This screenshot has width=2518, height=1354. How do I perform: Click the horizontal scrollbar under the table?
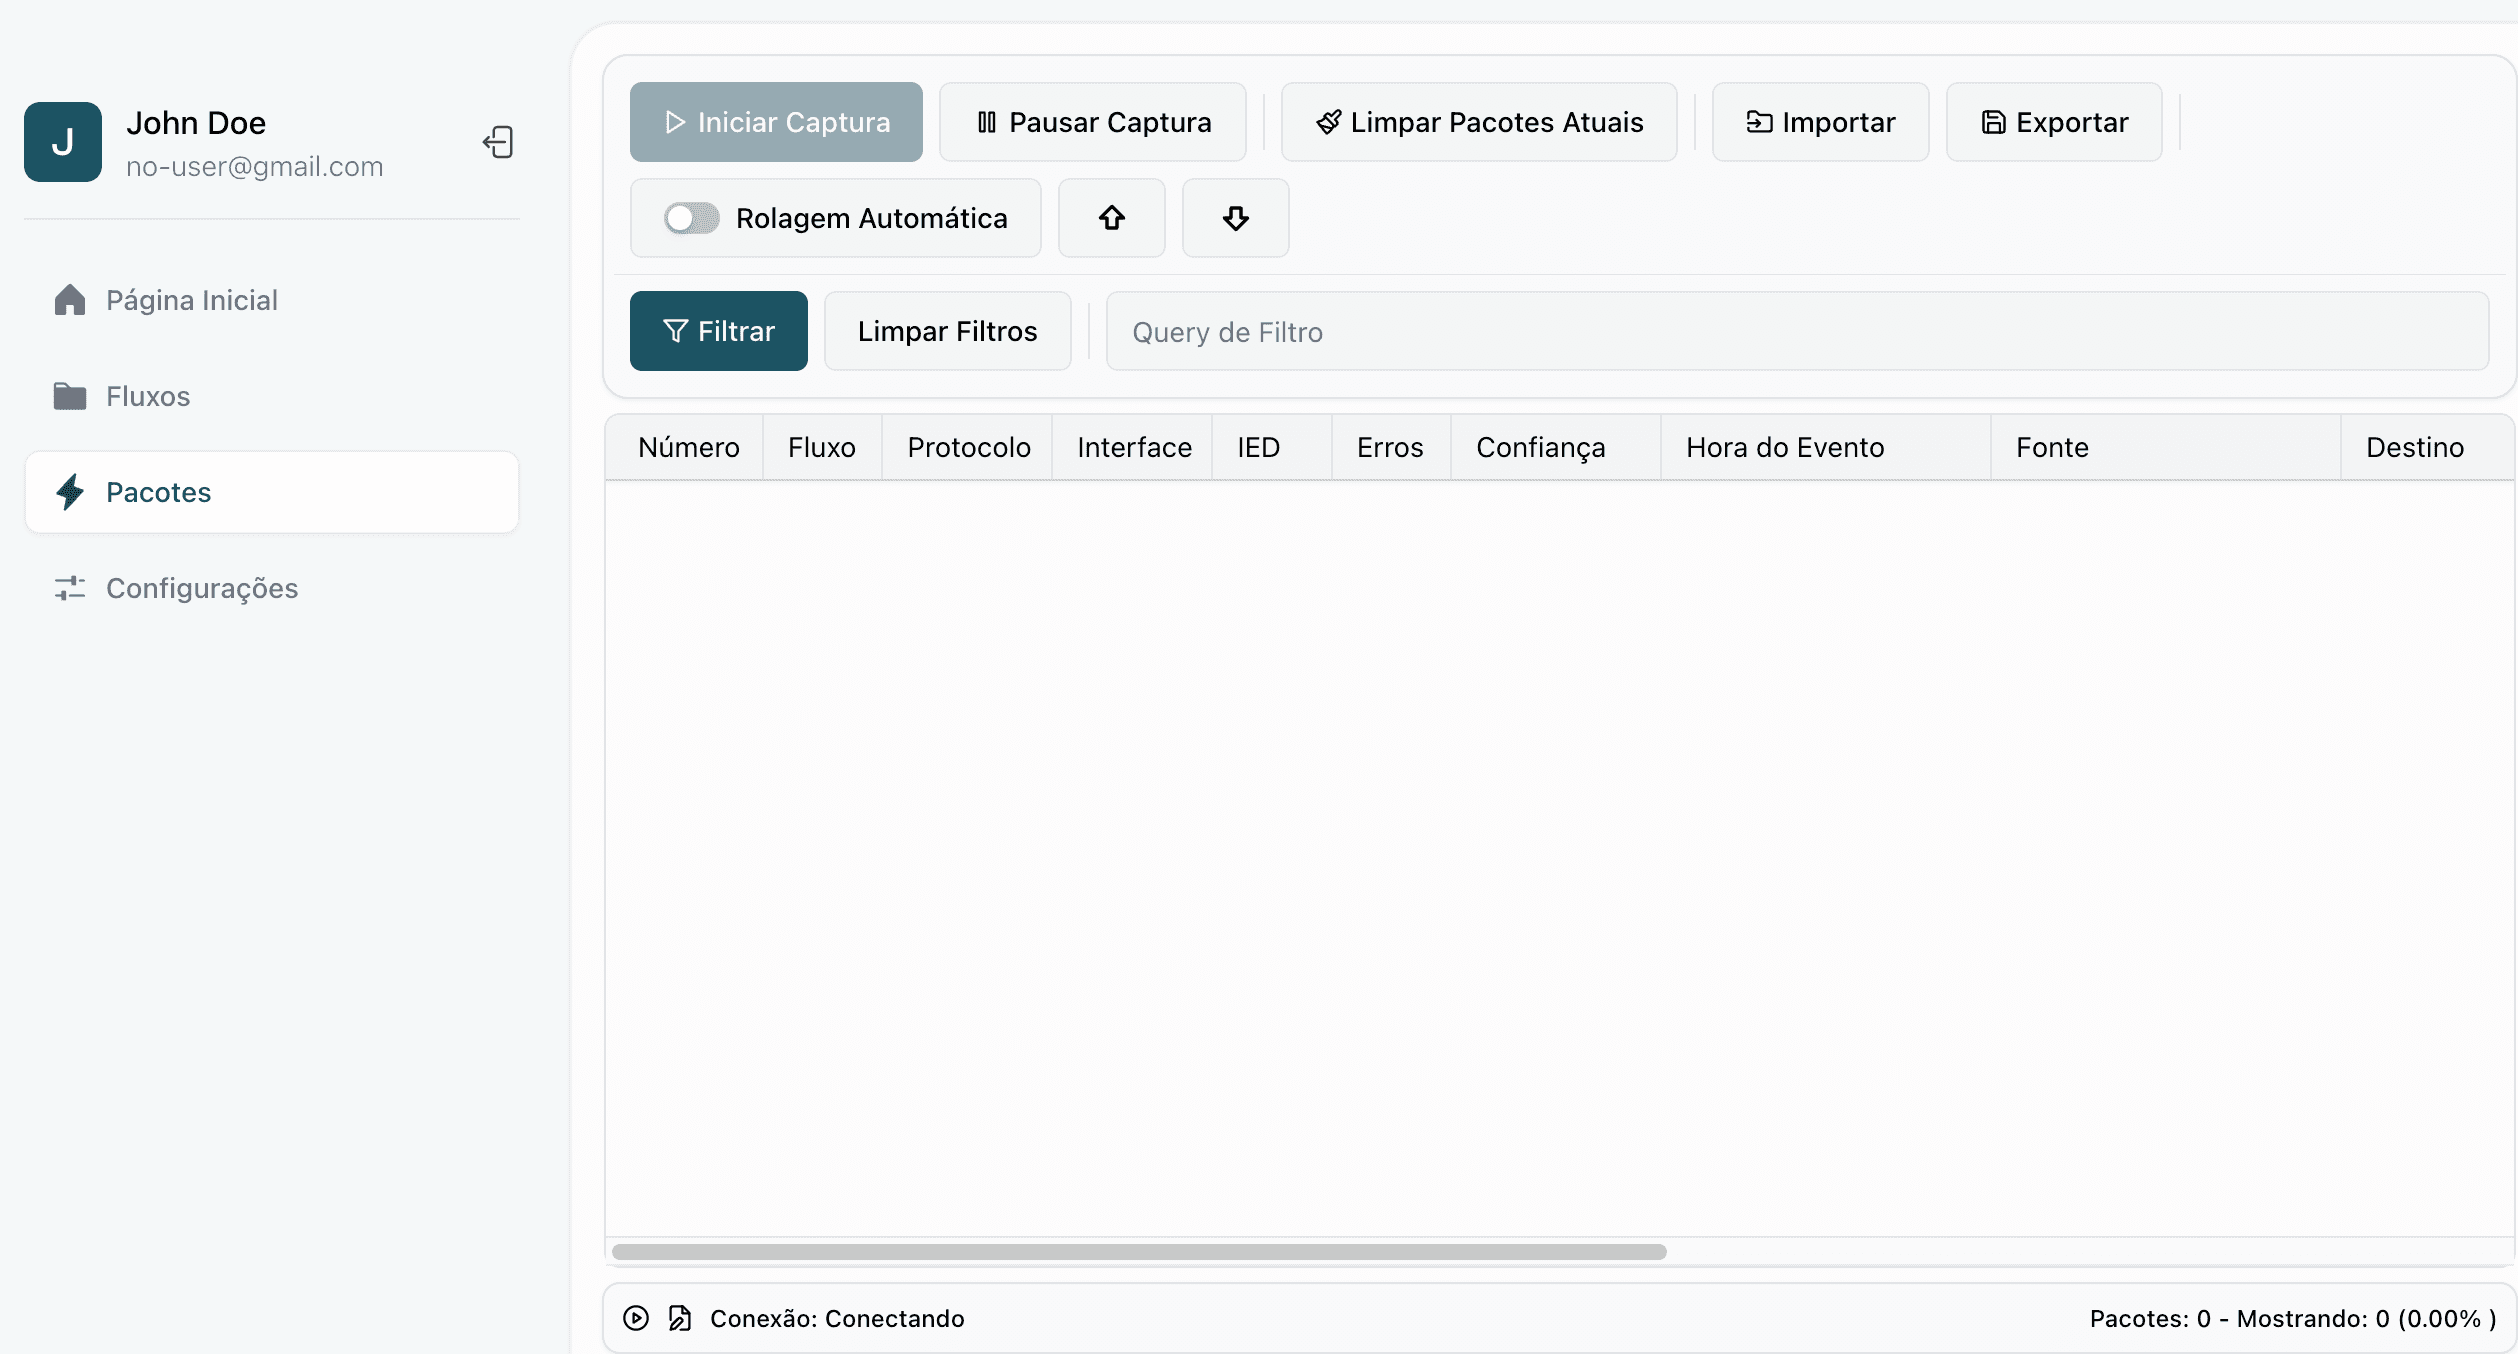(x=1139, y=1252)
